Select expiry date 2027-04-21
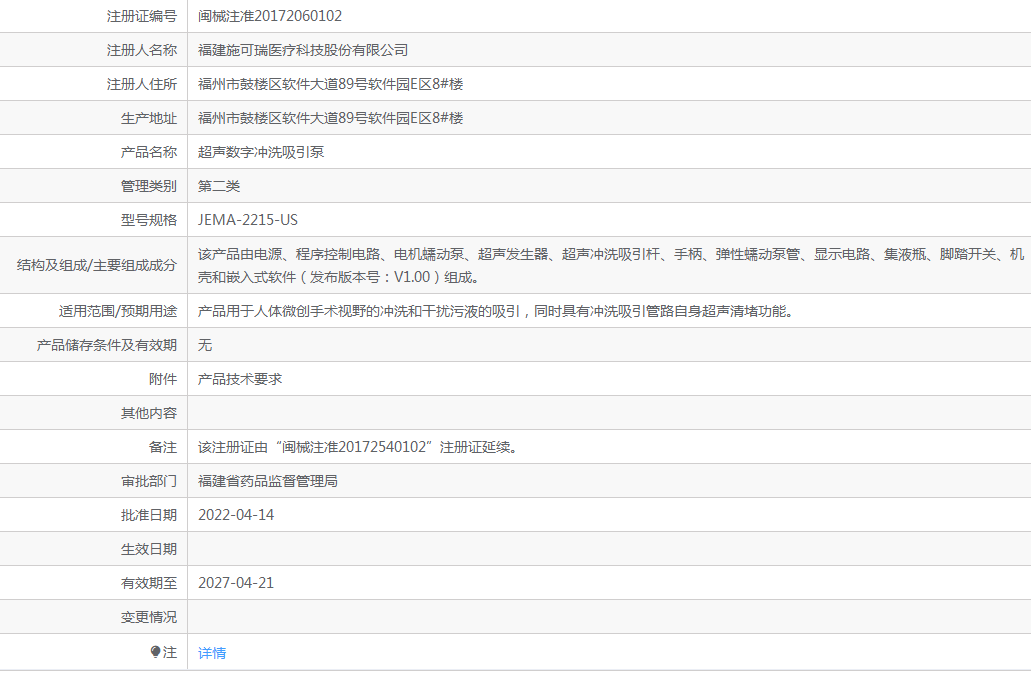 click(236, 583)
